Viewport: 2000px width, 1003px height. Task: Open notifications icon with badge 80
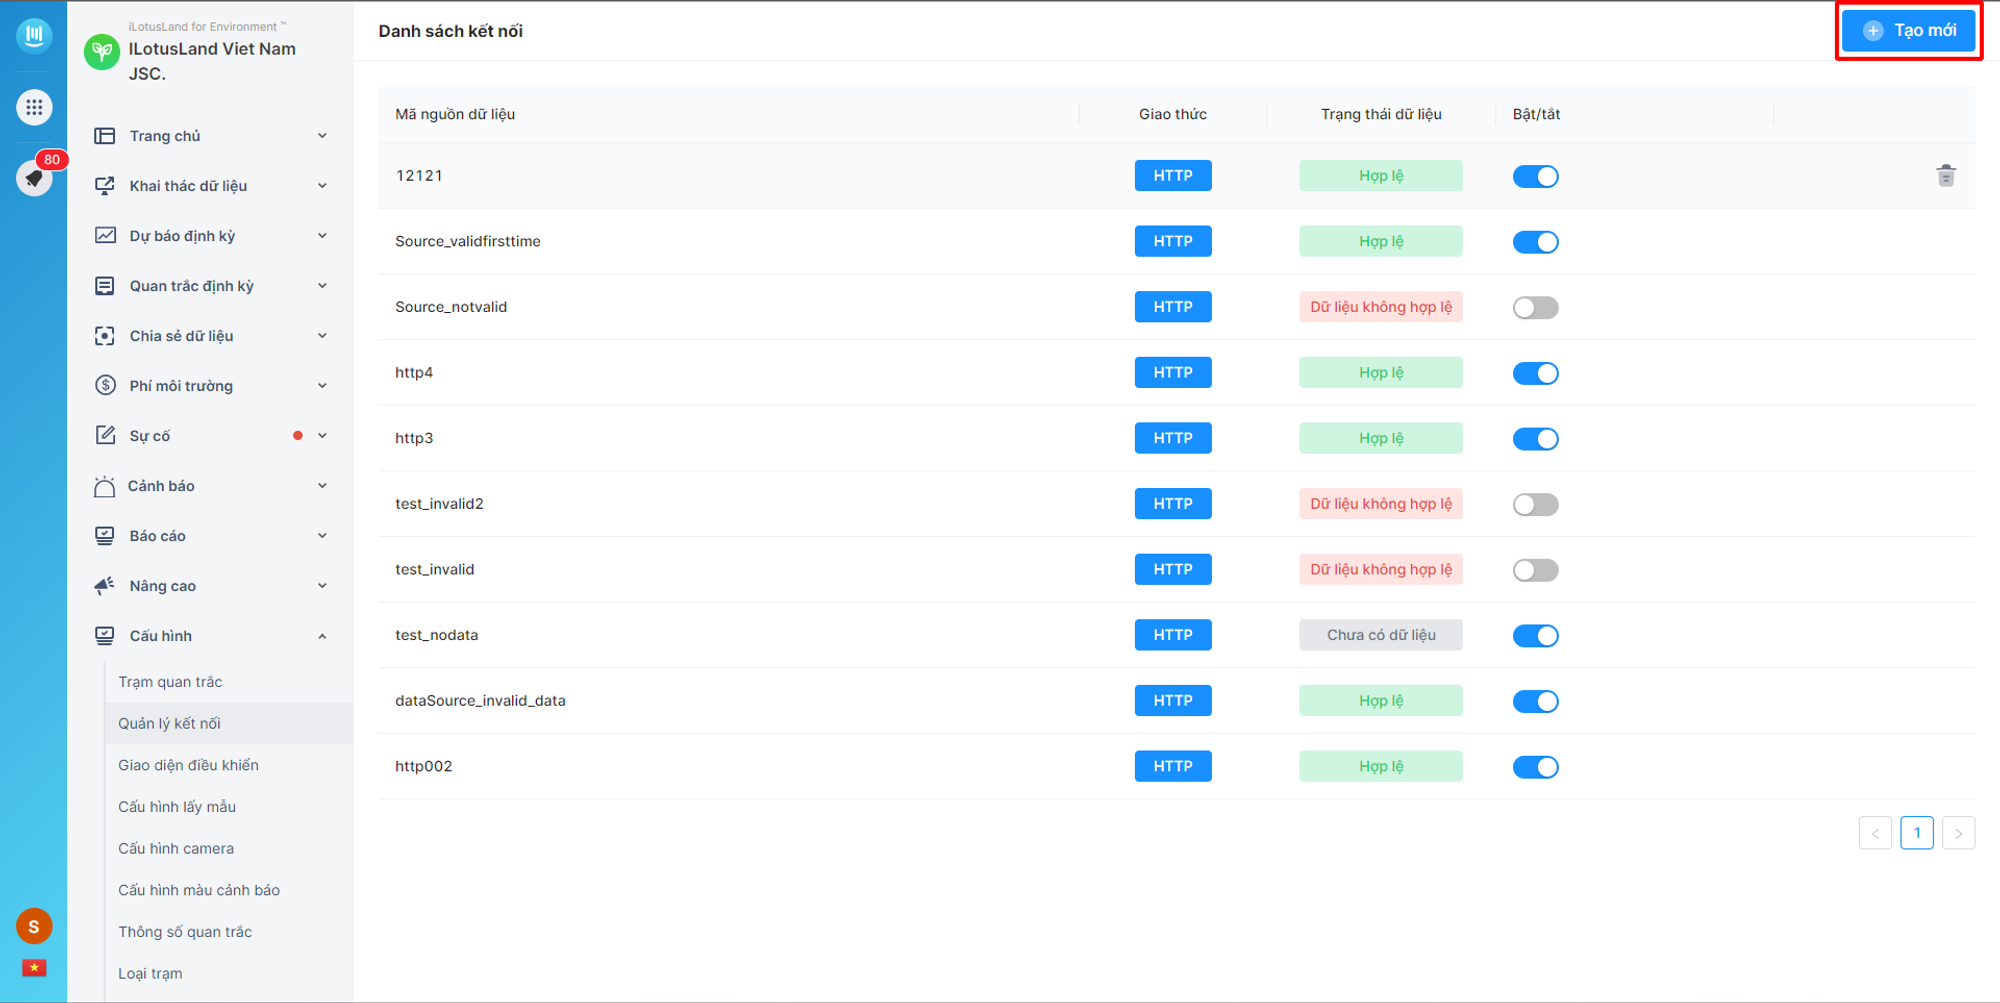click(34, 178)
